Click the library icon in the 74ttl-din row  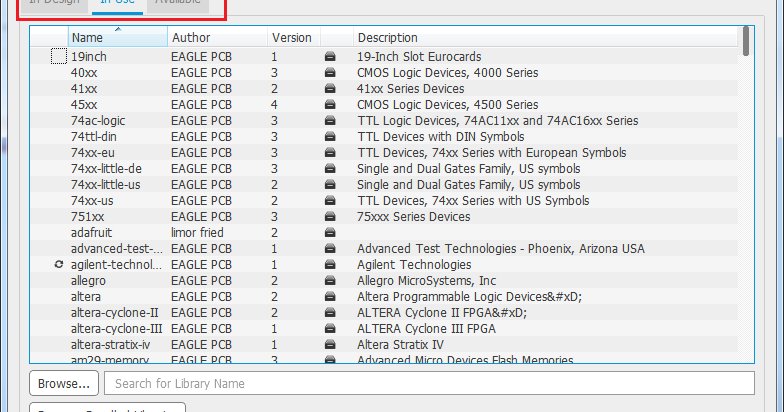pyautogui.click(x=330, y=136)
